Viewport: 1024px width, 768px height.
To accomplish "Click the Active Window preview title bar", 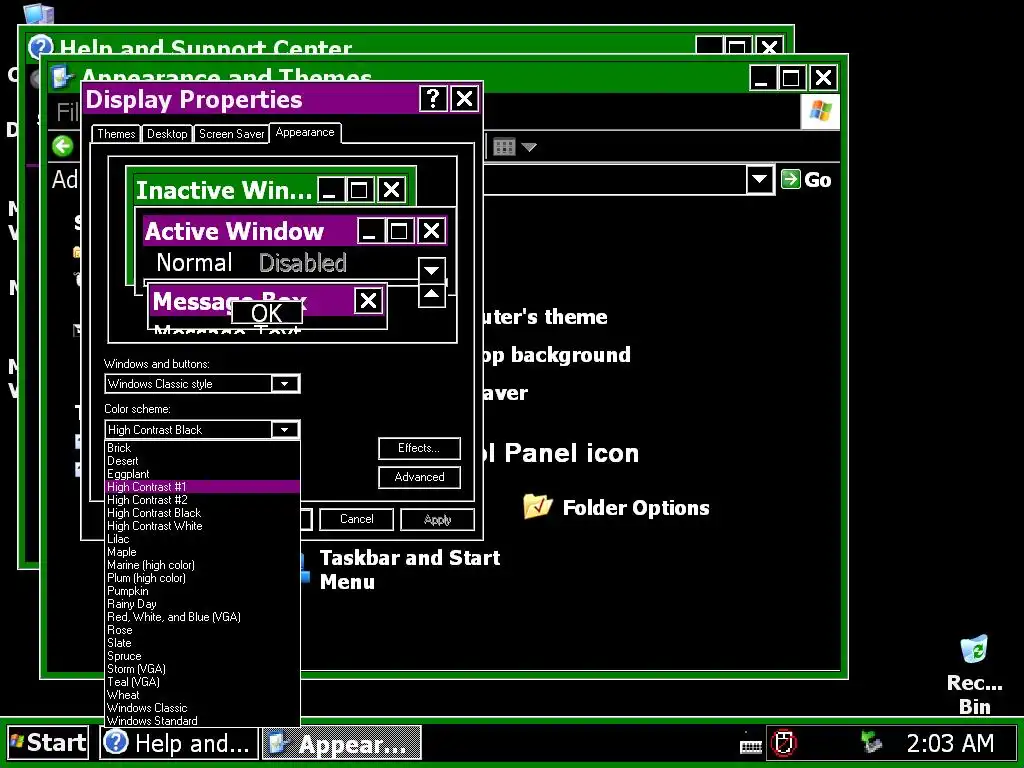I will click(295, 231).
